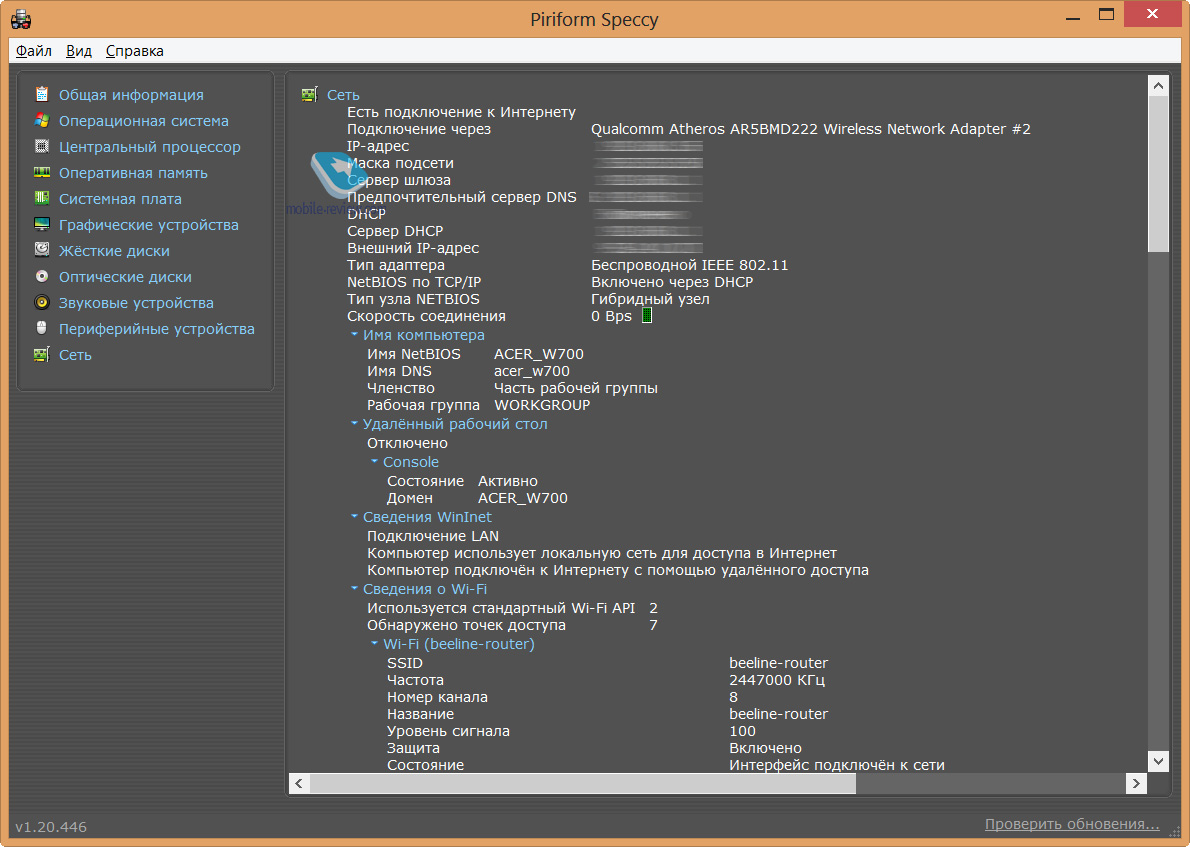Collapse the Сведения WinInet section
The height and width of the screenshot is (847, 1190).
354,516
